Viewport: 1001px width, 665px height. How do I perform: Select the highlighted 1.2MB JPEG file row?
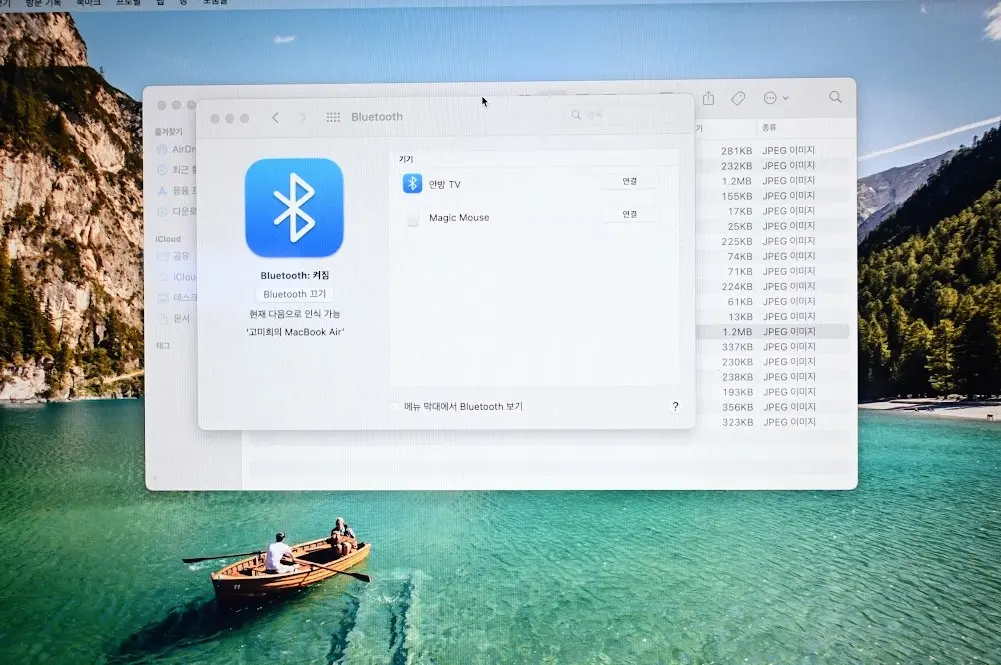772,332
